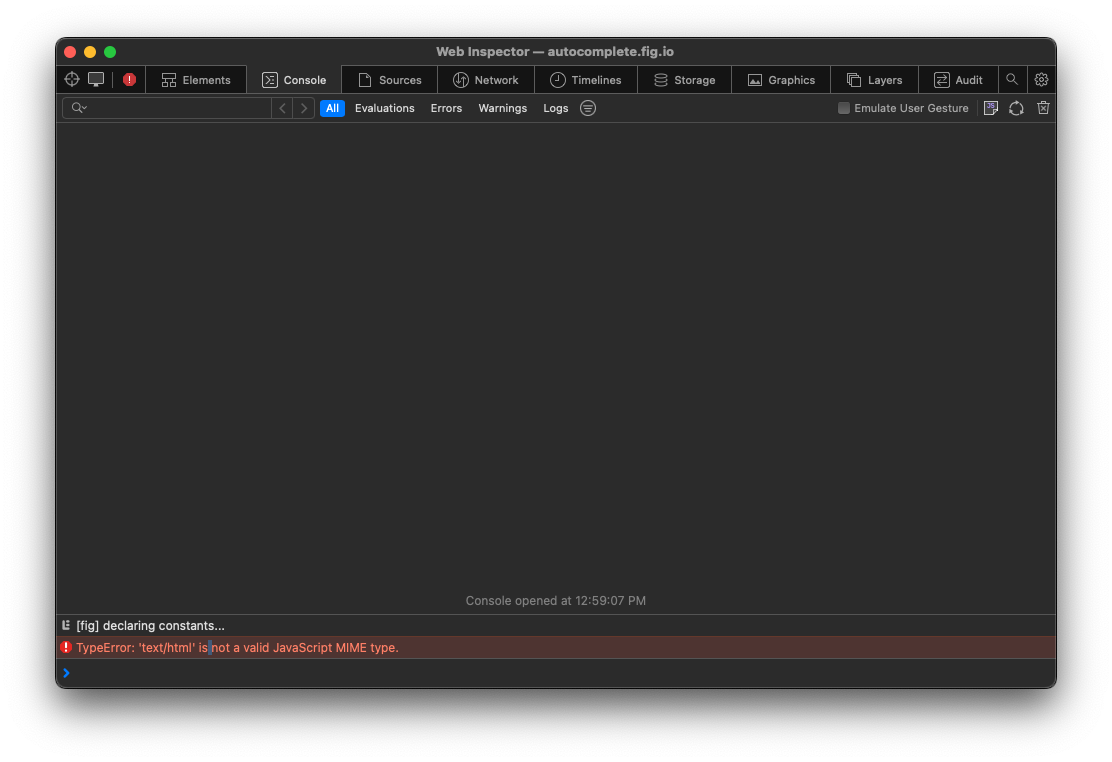Activate the element inspection crosshair tool
Screen dimensions: 1112x762
click(71, 79)
